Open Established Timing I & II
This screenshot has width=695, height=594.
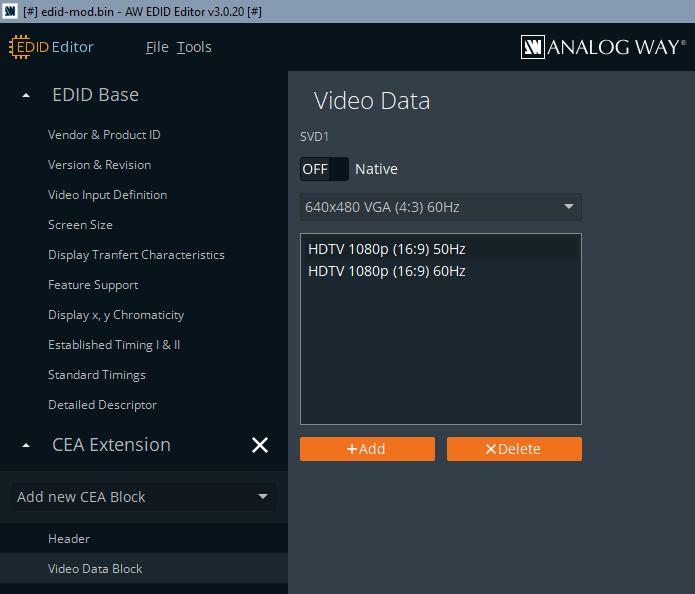tap(114, 345)
